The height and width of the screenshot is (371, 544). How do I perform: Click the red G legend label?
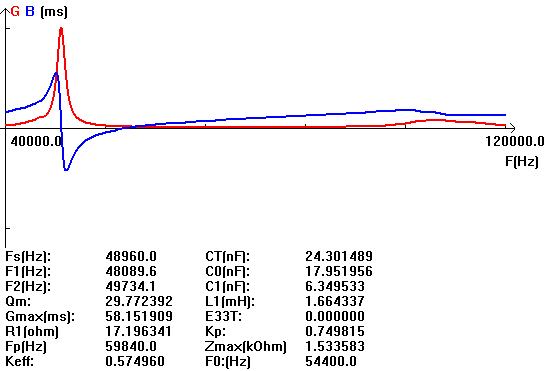point(15,11)
